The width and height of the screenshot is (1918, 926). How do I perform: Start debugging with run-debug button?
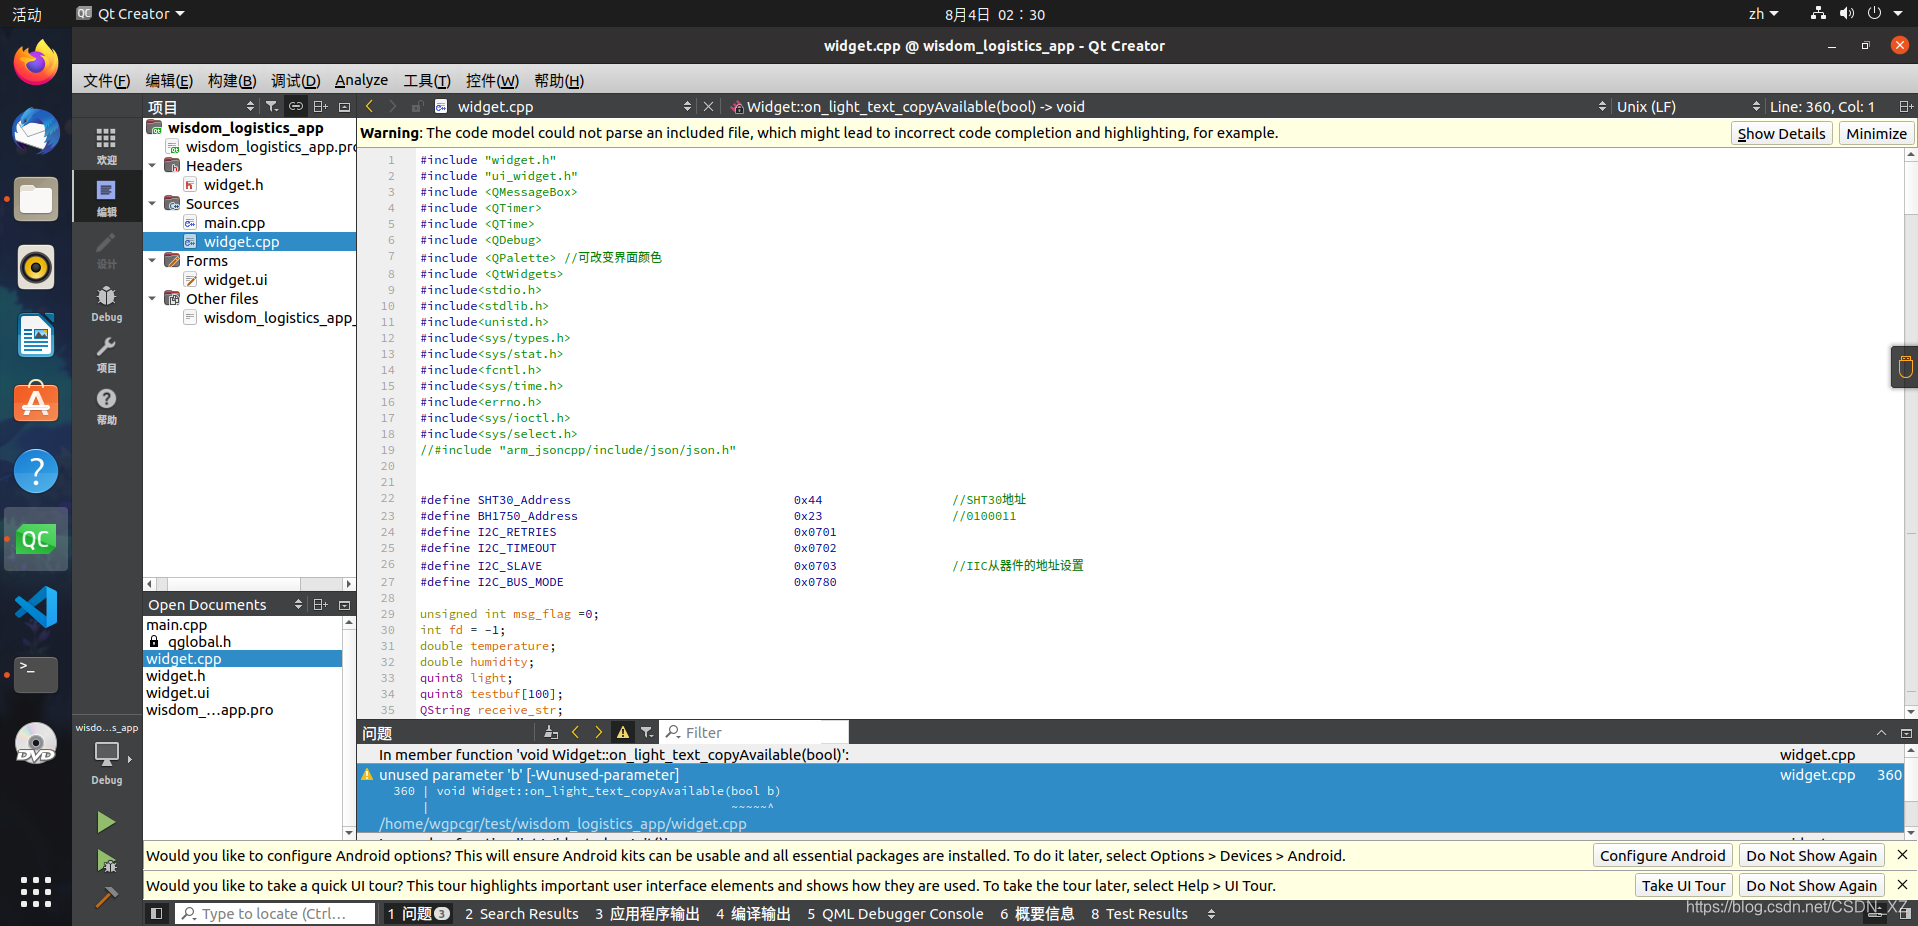pos(106,860)
